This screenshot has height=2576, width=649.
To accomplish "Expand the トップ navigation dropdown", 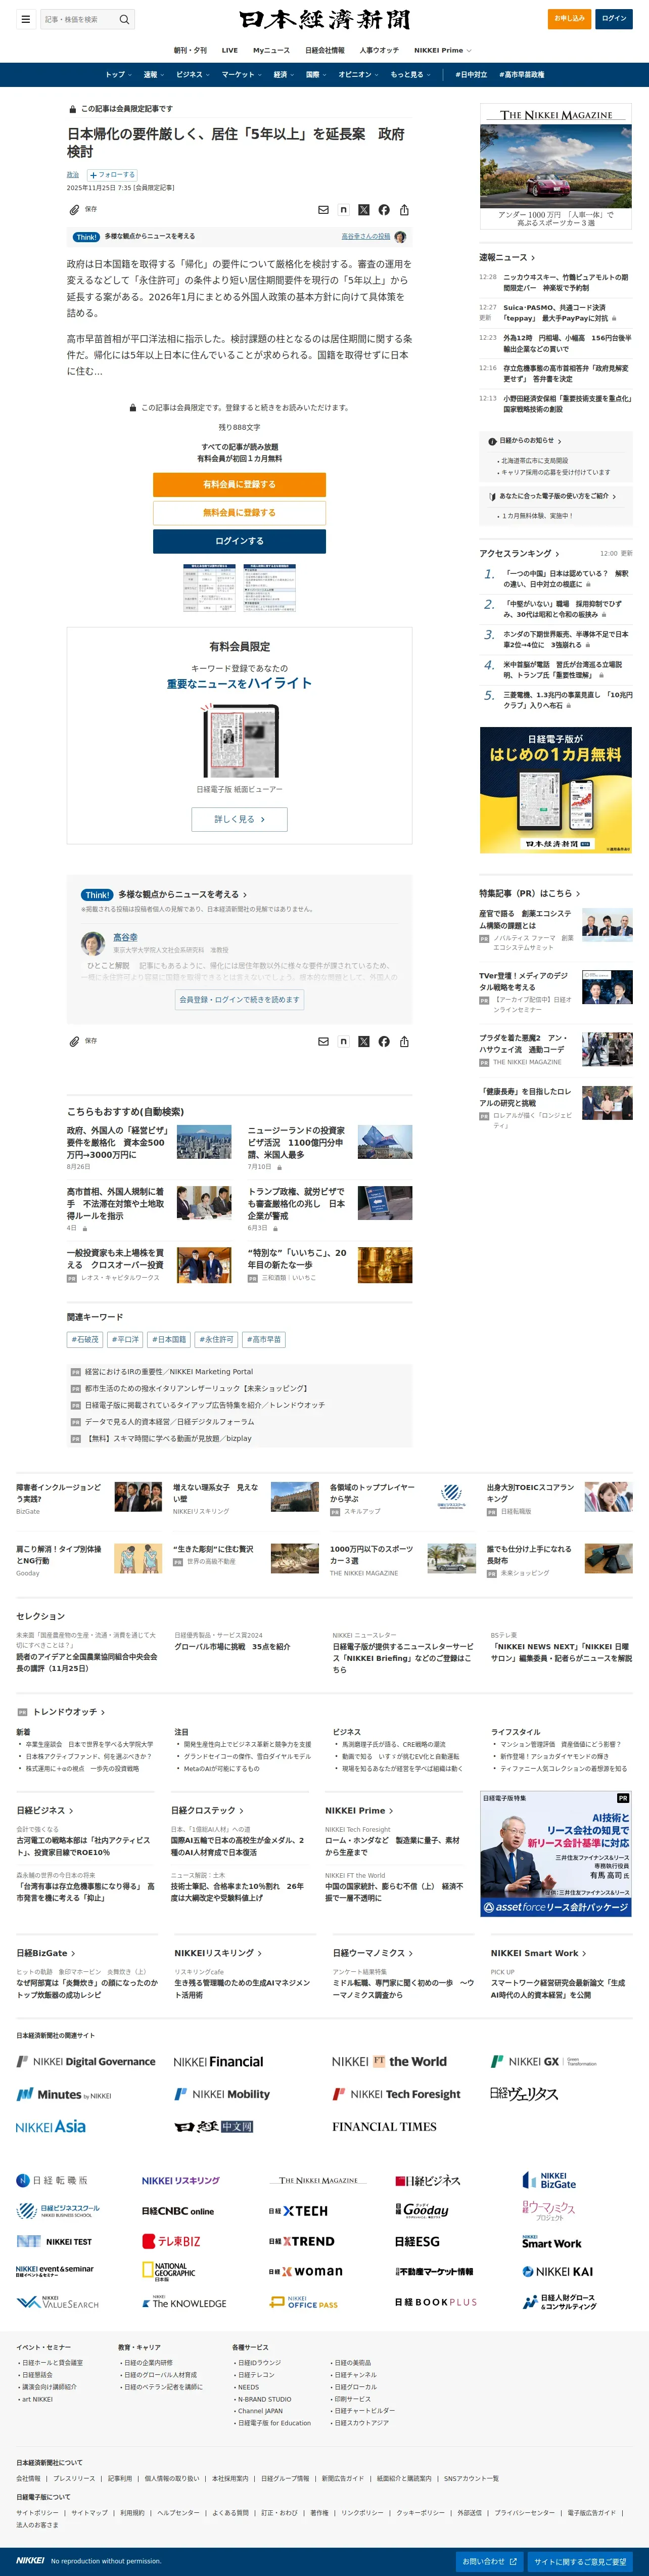I will point(119,75).
